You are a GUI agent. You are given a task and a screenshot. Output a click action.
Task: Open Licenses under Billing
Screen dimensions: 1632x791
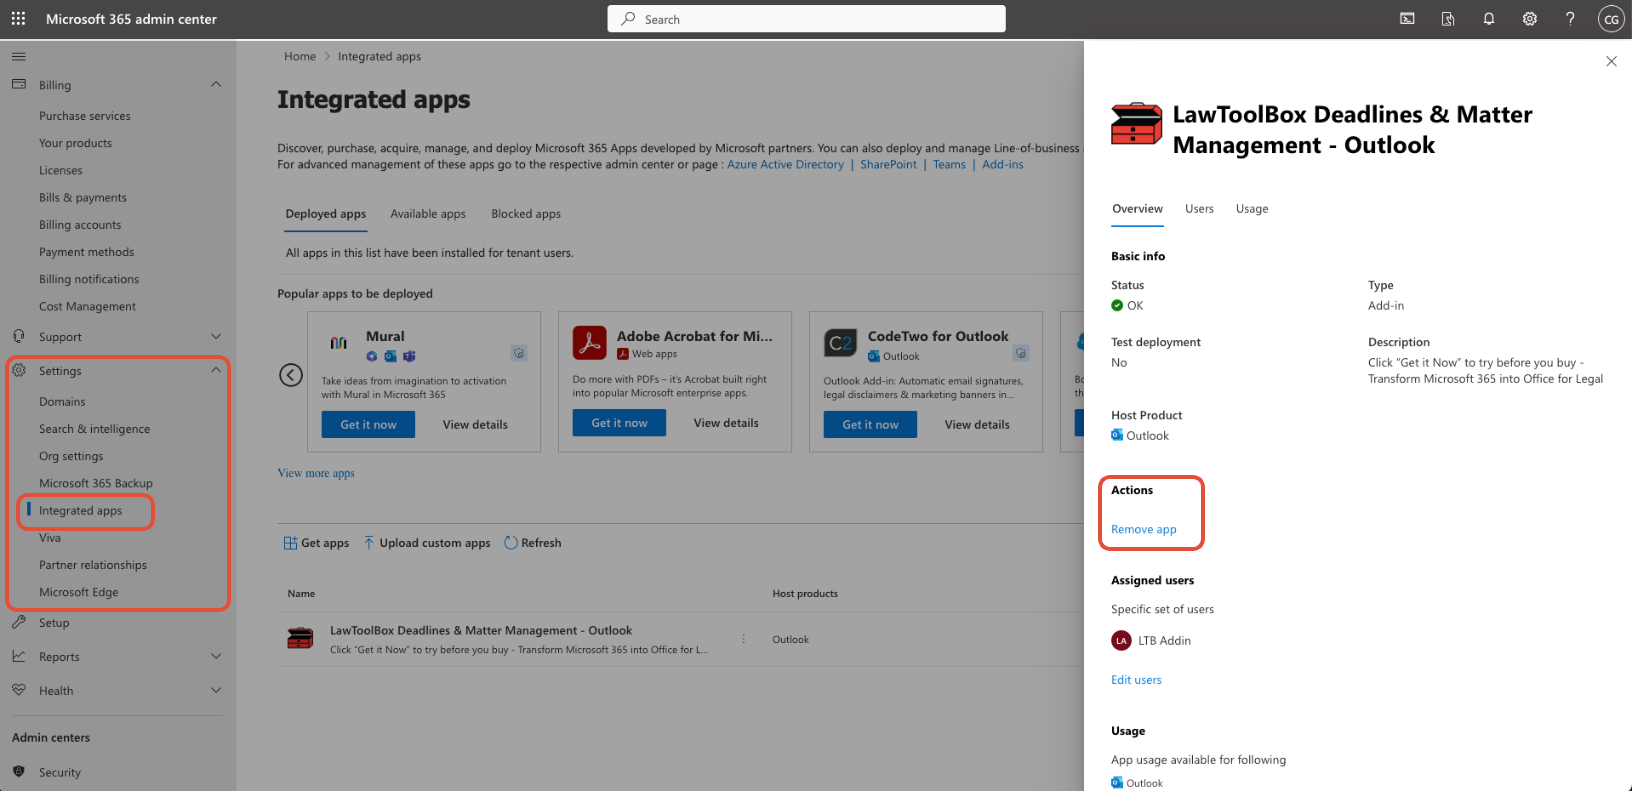click(x=61, y=171)
